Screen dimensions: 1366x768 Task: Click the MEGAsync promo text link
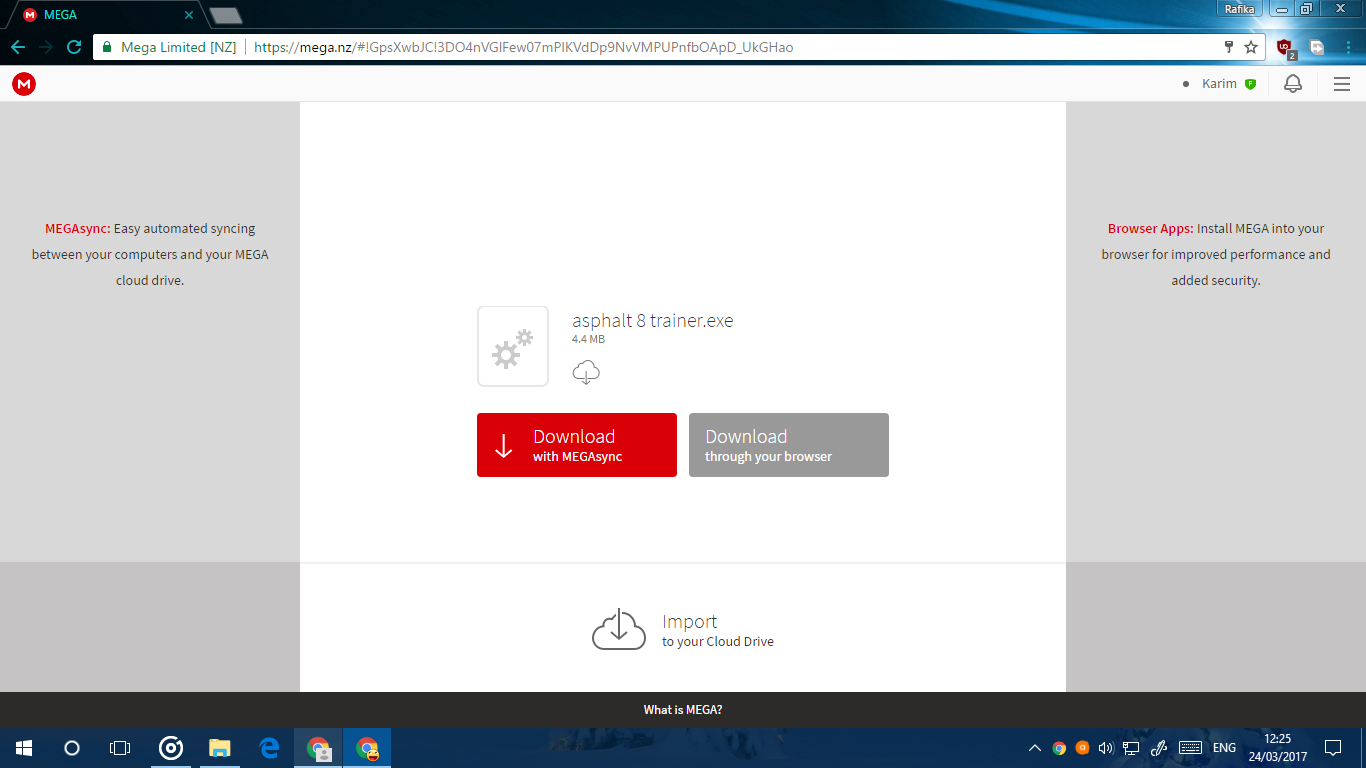(x=78, y=228)
